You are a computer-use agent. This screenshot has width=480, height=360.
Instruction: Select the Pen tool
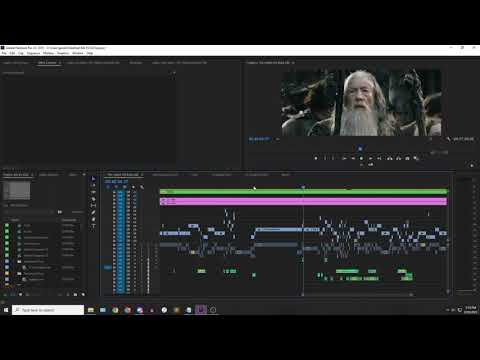[93, 212]
